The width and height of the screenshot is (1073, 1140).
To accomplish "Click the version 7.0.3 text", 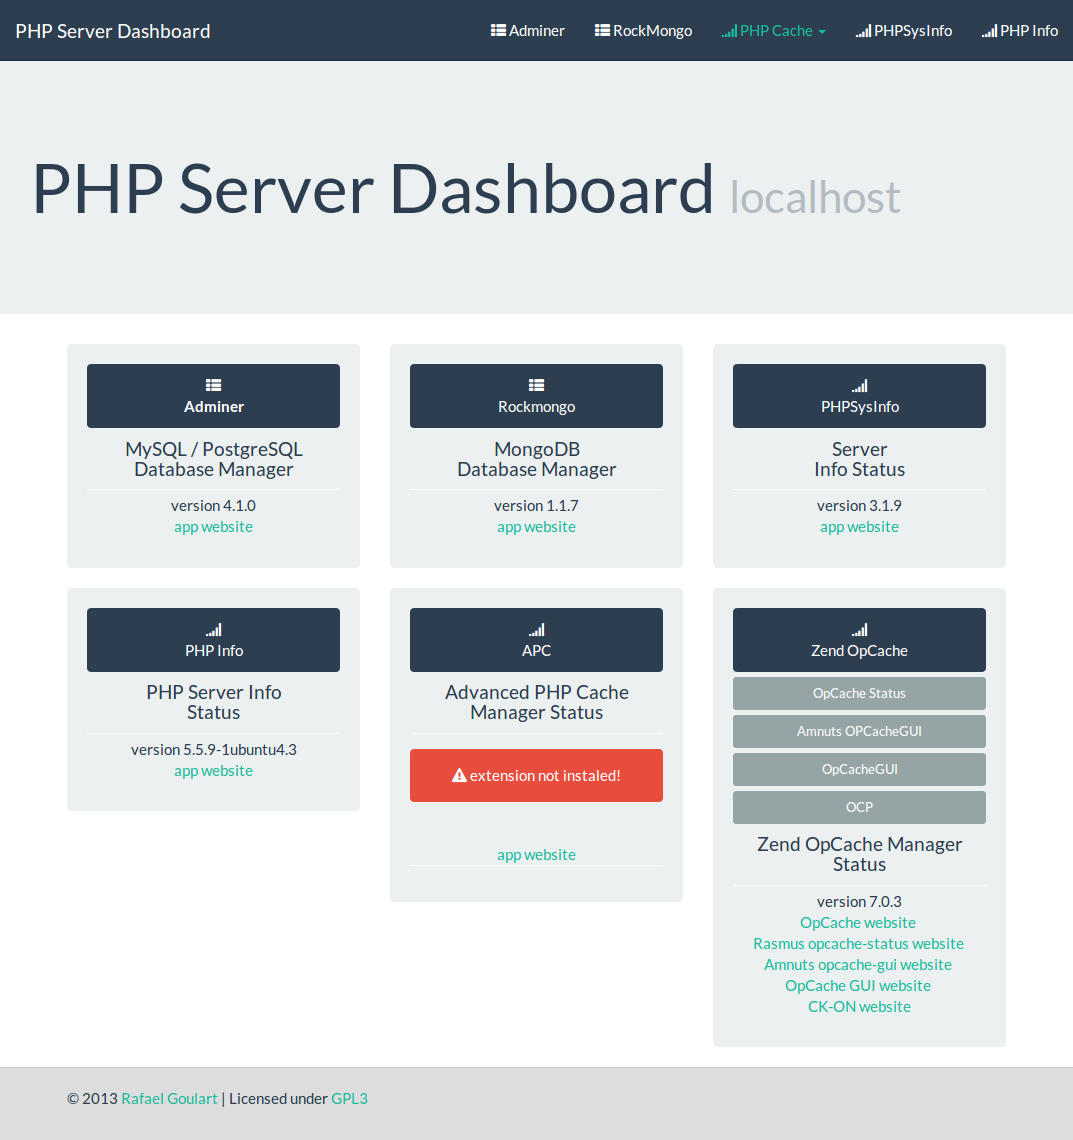I will (x=859, y=902).
